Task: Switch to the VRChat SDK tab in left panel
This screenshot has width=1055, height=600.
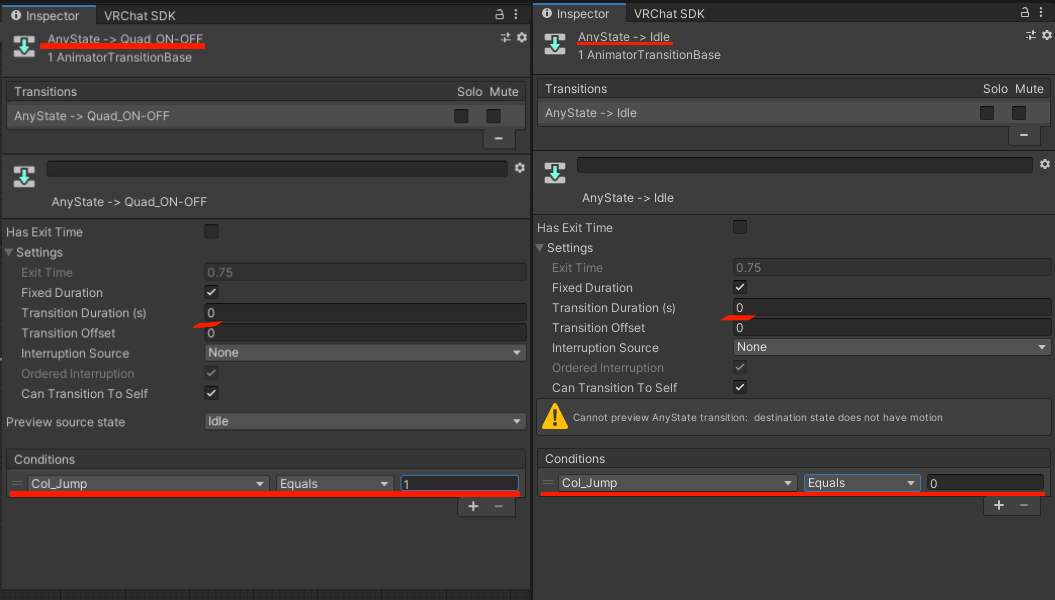Action: point(142,15)
